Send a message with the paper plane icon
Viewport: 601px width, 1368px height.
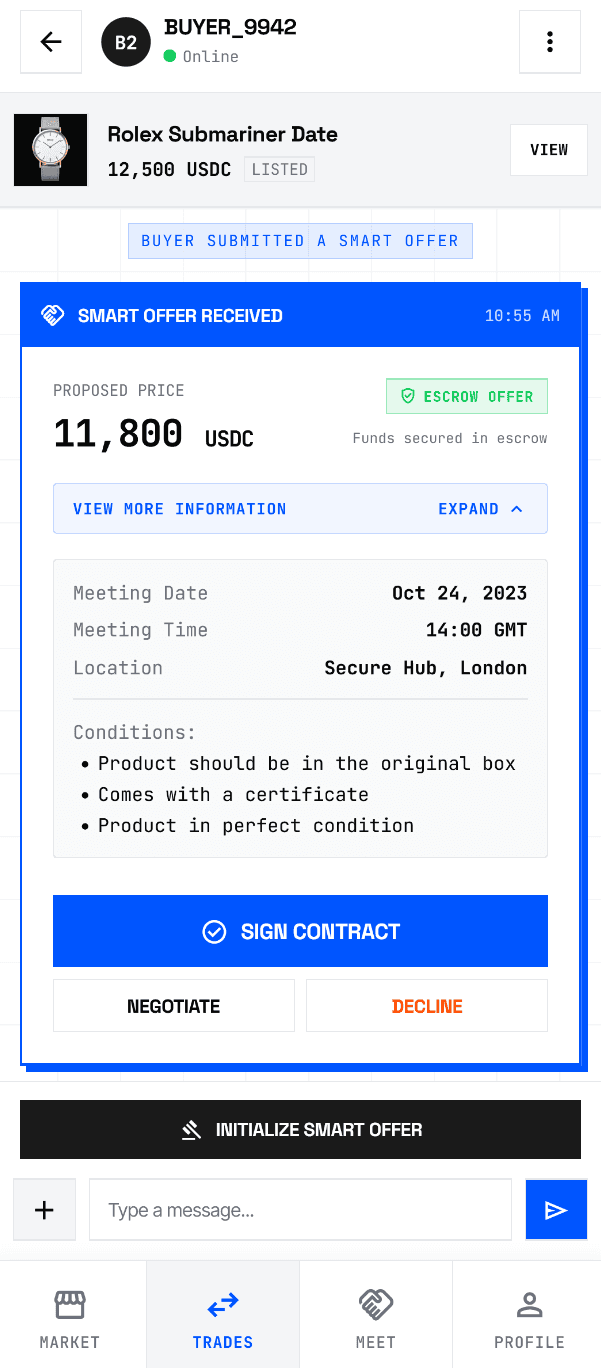pyautogui.click(x=556, y=1209)
